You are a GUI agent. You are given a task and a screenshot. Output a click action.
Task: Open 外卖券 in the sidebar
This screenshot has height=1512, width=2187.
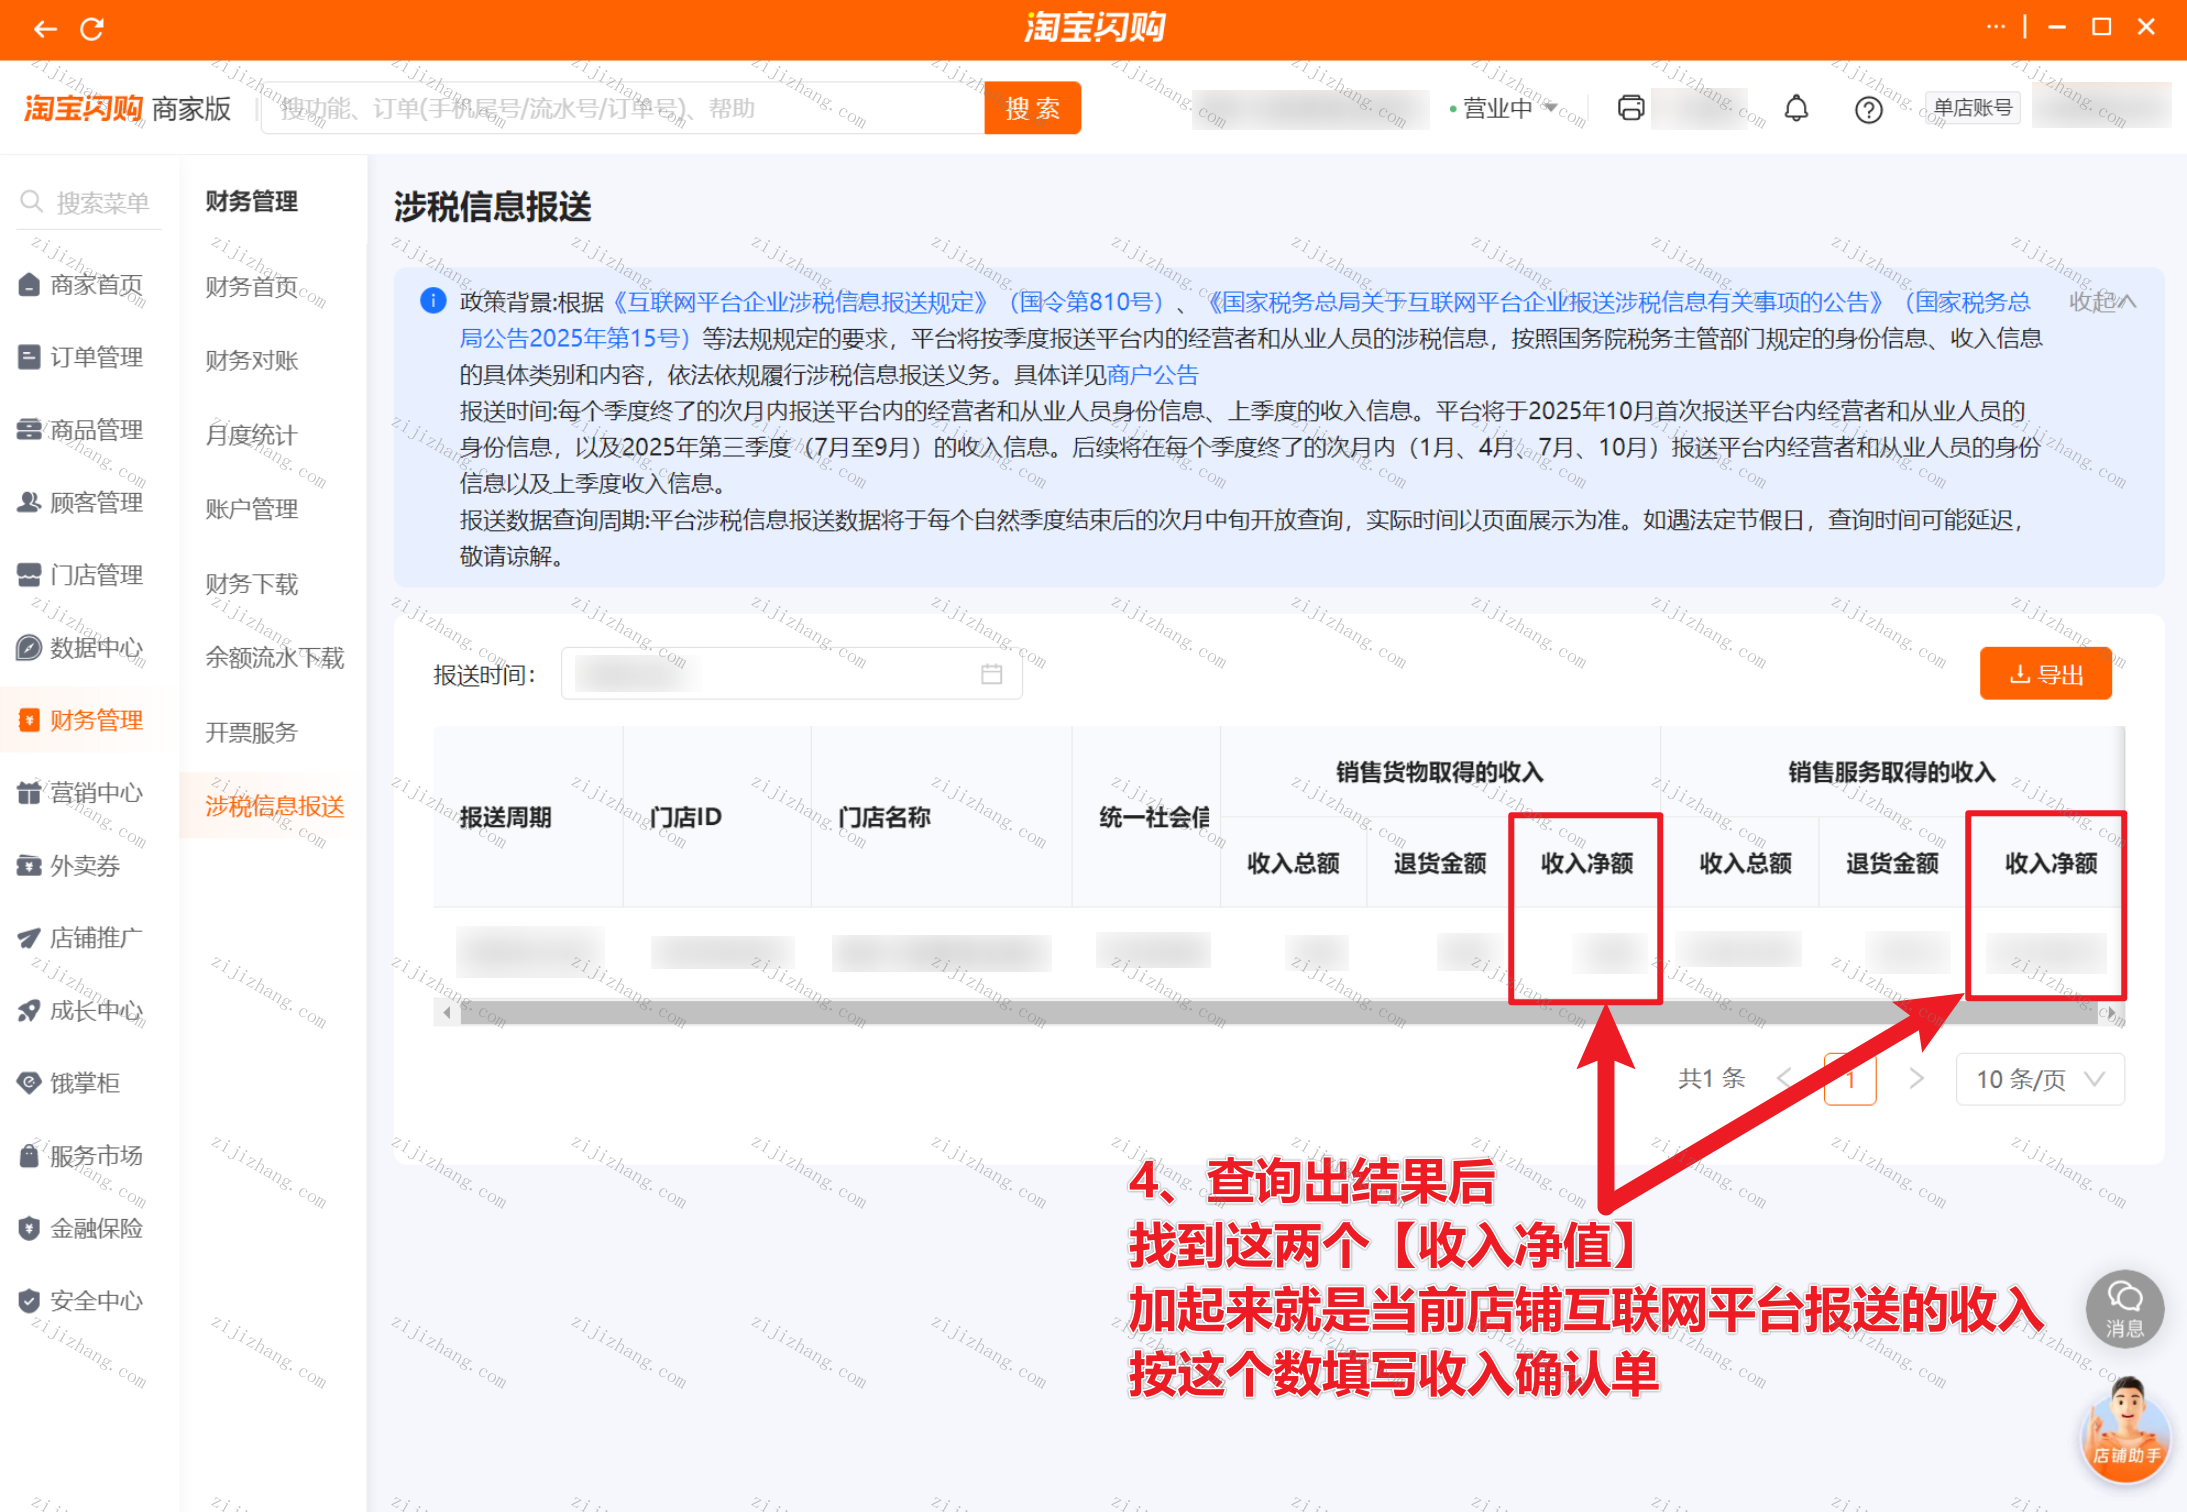(x=70, y=865)
